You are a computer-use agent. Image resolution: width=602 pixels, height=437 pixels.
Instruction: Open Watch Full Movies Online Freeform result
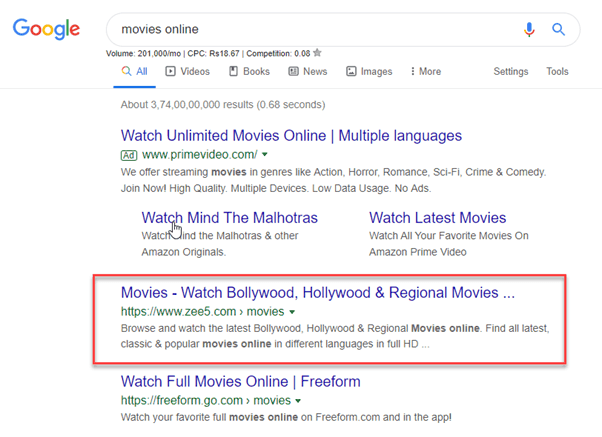coord(241,381)
